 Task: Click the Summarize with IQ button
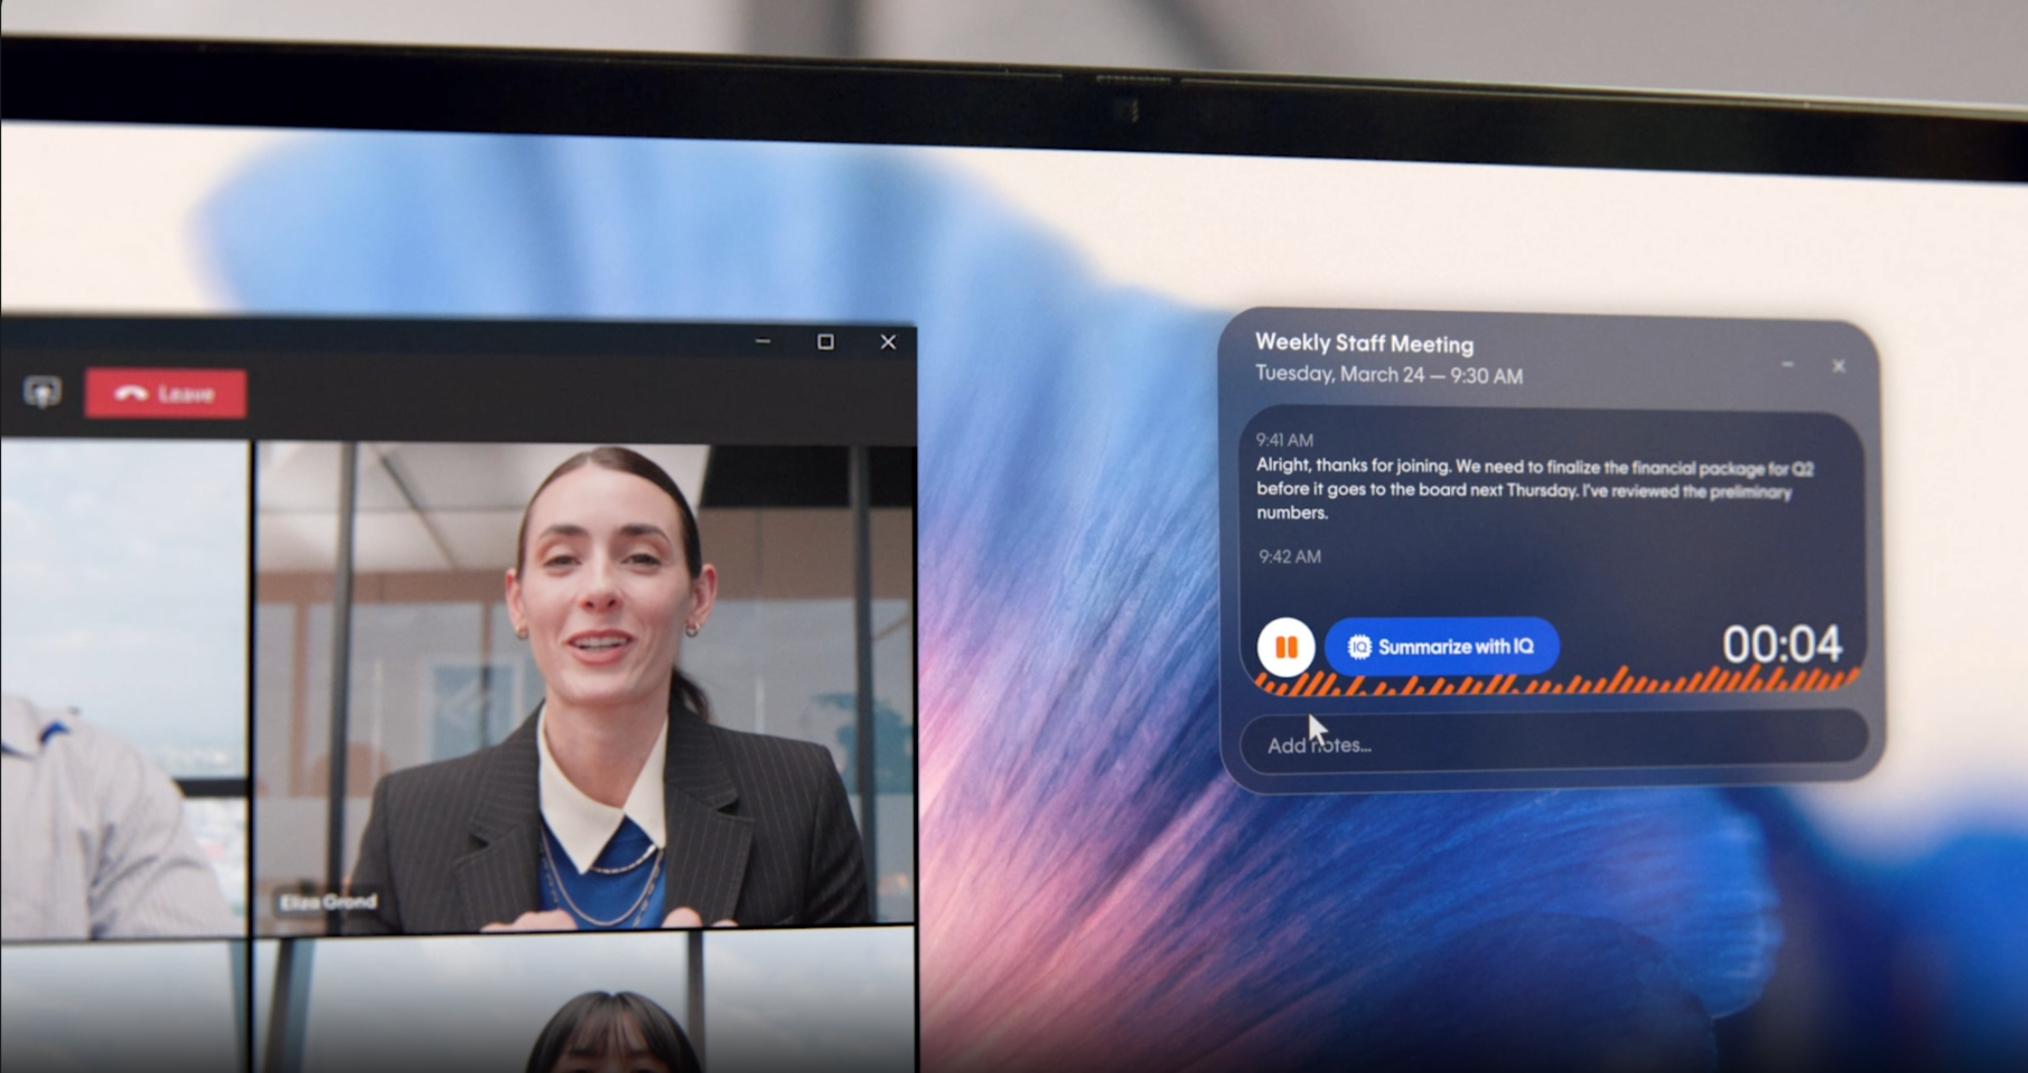pyautogui.click(x=1441, y=647)
